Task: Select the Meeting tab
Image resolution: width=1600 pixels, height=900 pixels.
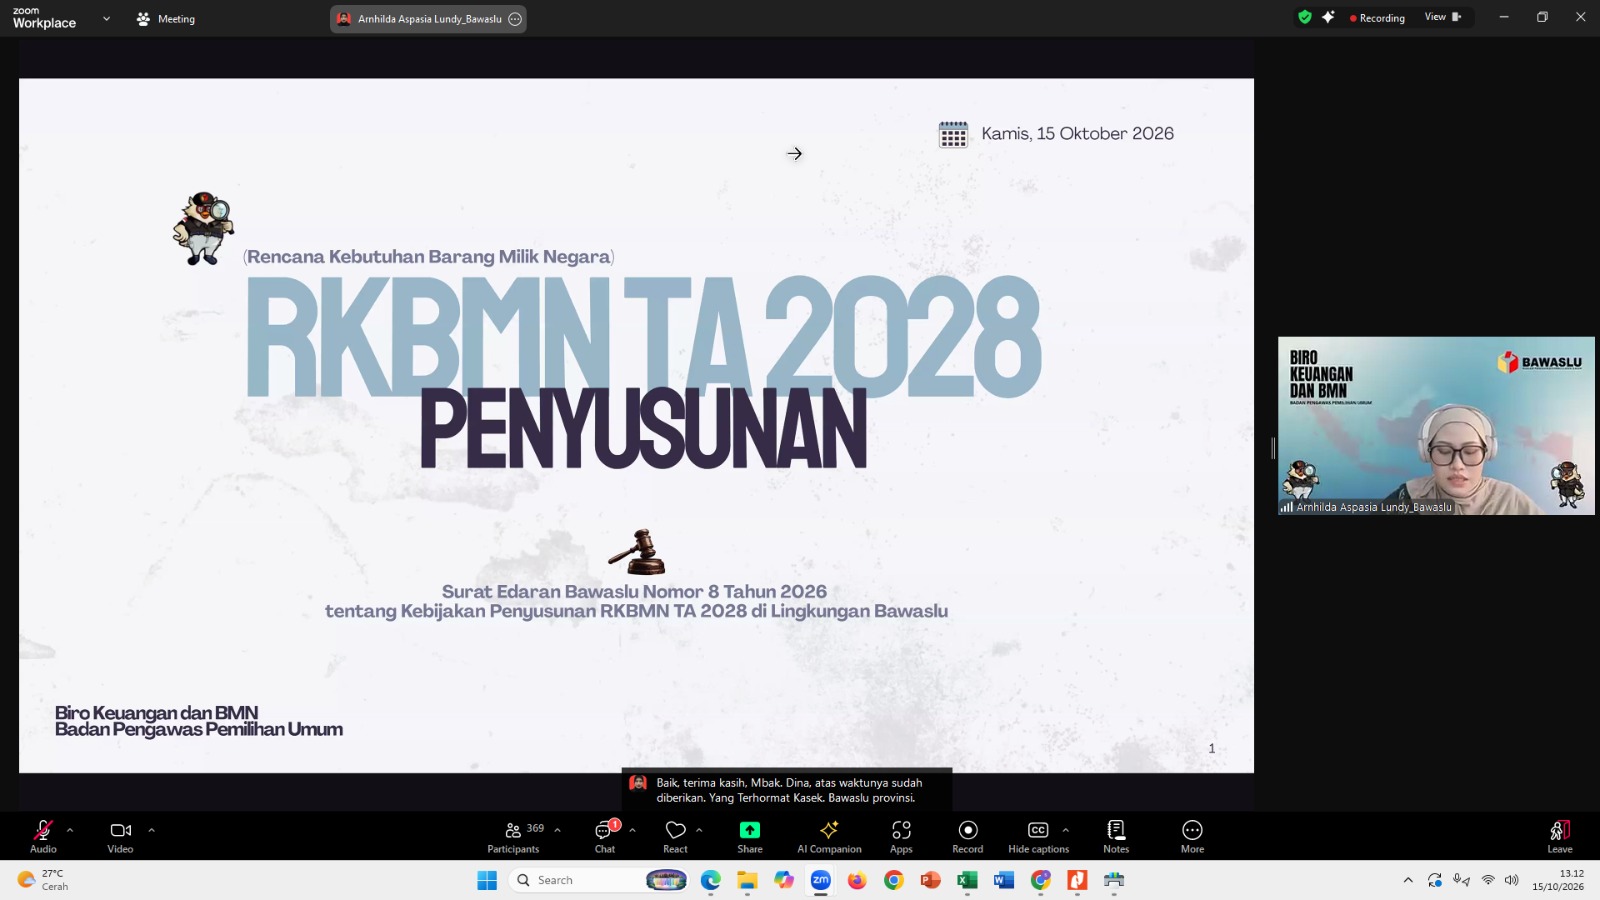Action: click(166, 19)
